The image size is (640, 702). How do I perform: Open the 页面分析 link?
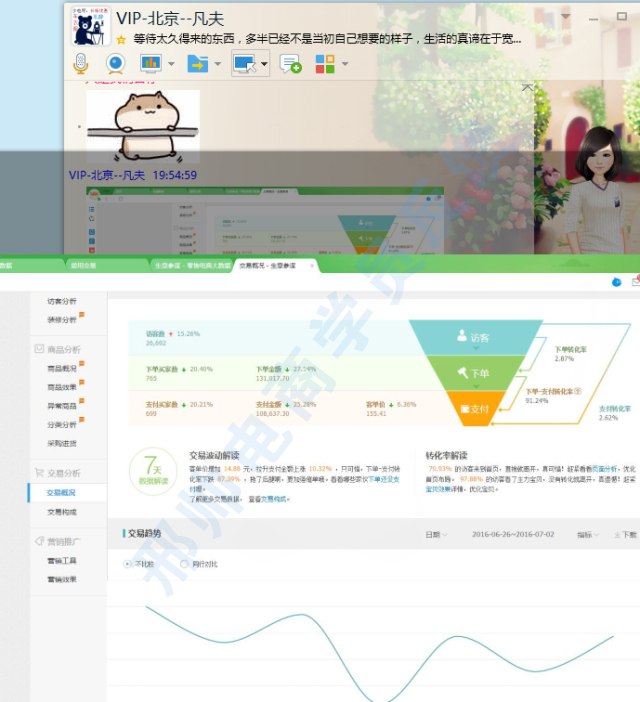click(604, 468)
